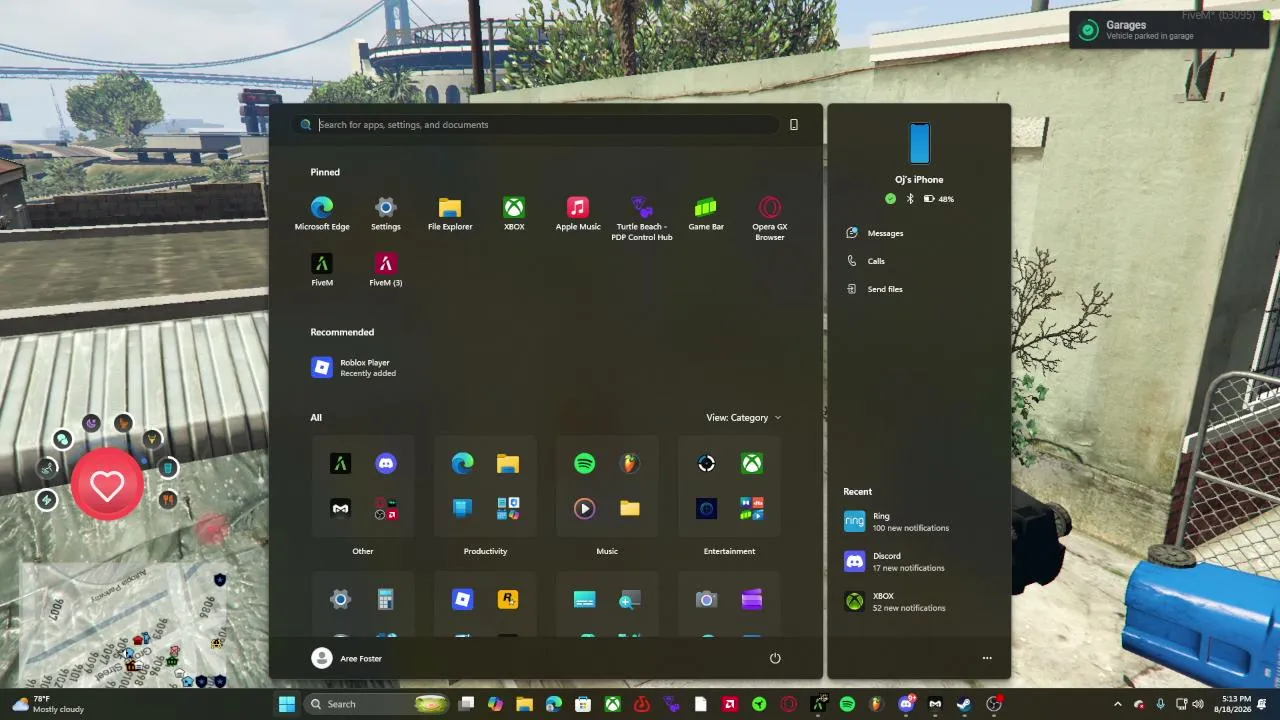Launch Rockstar Games Launcher icon
Image resolution: width=1280 pixels, height=720 pixels.
[508, 599]
